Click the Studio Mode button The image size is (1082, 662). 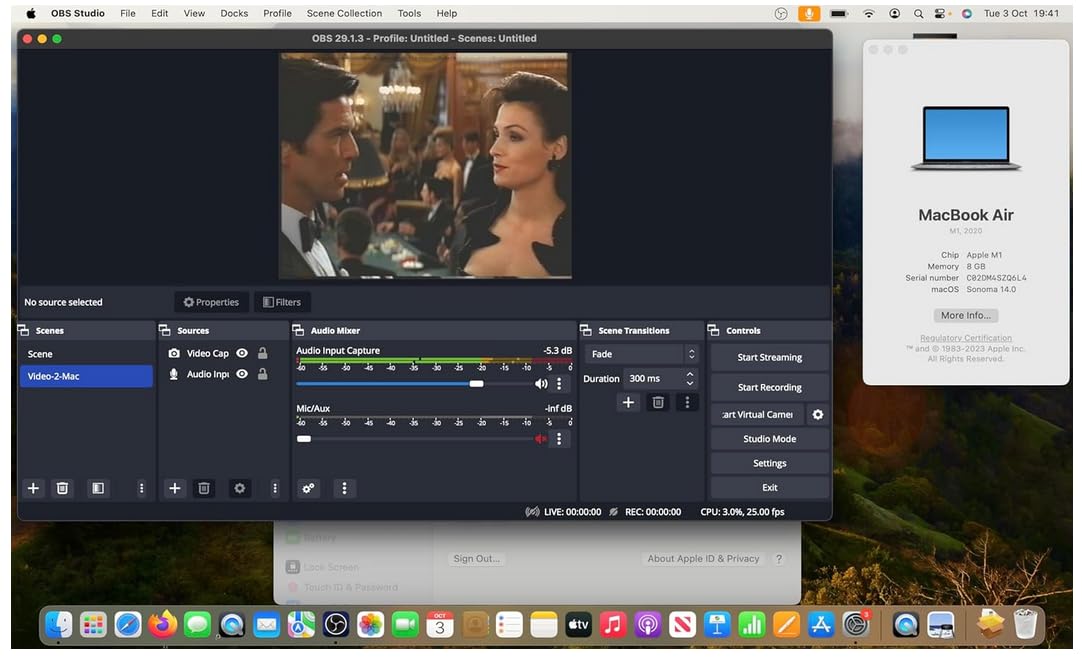coord(769,439)
